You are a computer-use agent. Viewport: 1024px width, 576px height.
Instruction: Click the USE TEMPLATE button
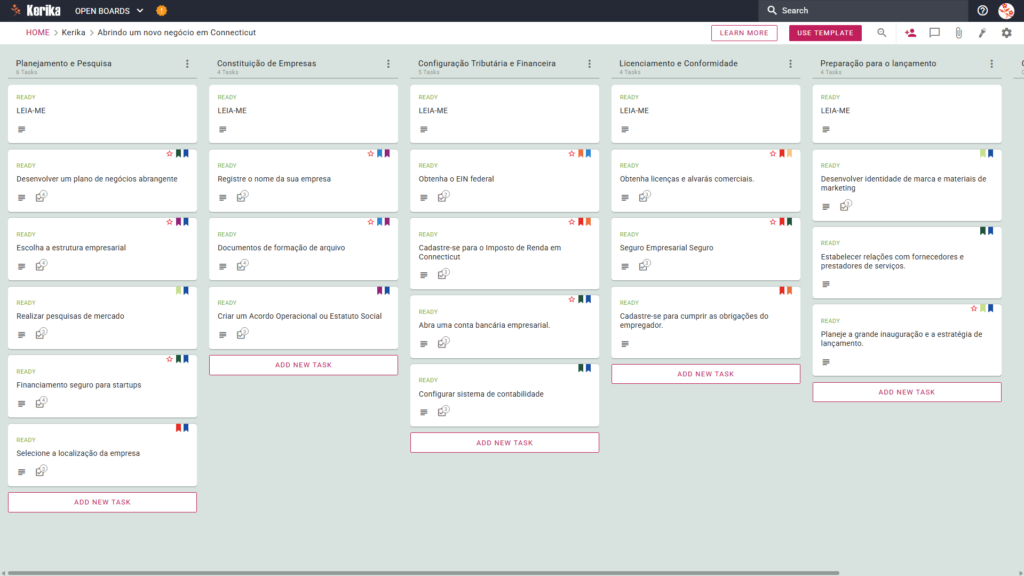(x=825, y=33)
